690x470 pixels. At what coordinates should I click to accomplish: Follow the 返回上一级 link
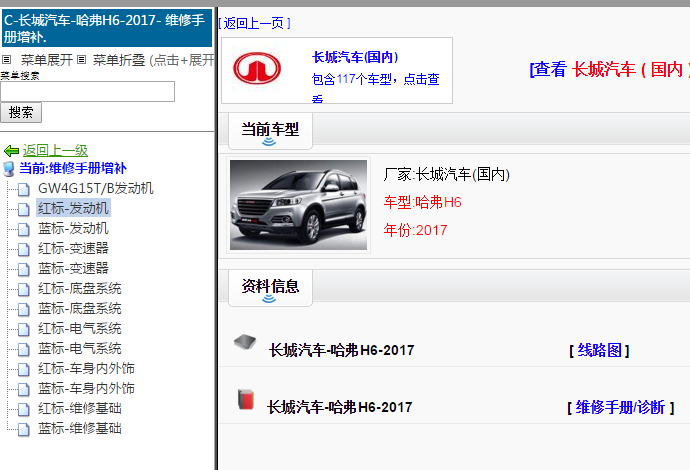point(55,151)
